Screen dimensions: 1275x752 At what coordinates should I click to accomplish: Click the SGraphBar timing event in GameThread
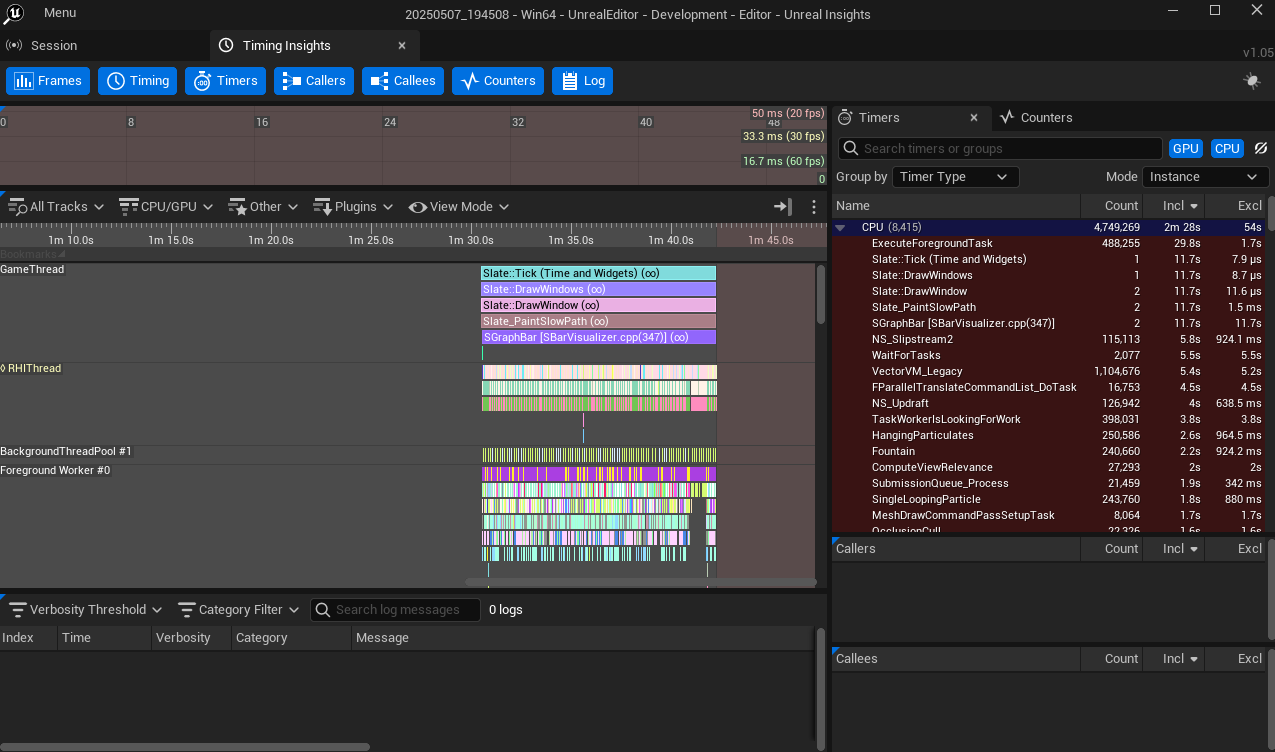pyautogui.click(x=599, y=337)
